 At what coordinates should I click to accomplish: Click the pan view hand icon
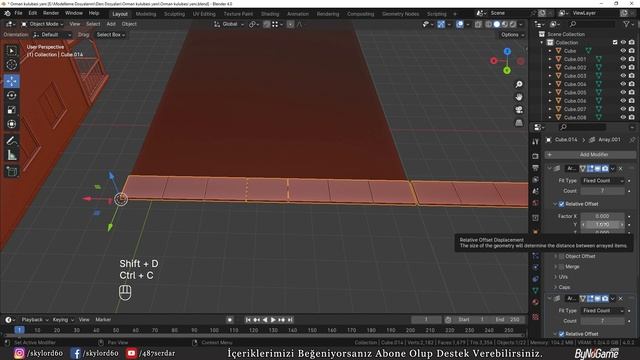pos(519,97)
